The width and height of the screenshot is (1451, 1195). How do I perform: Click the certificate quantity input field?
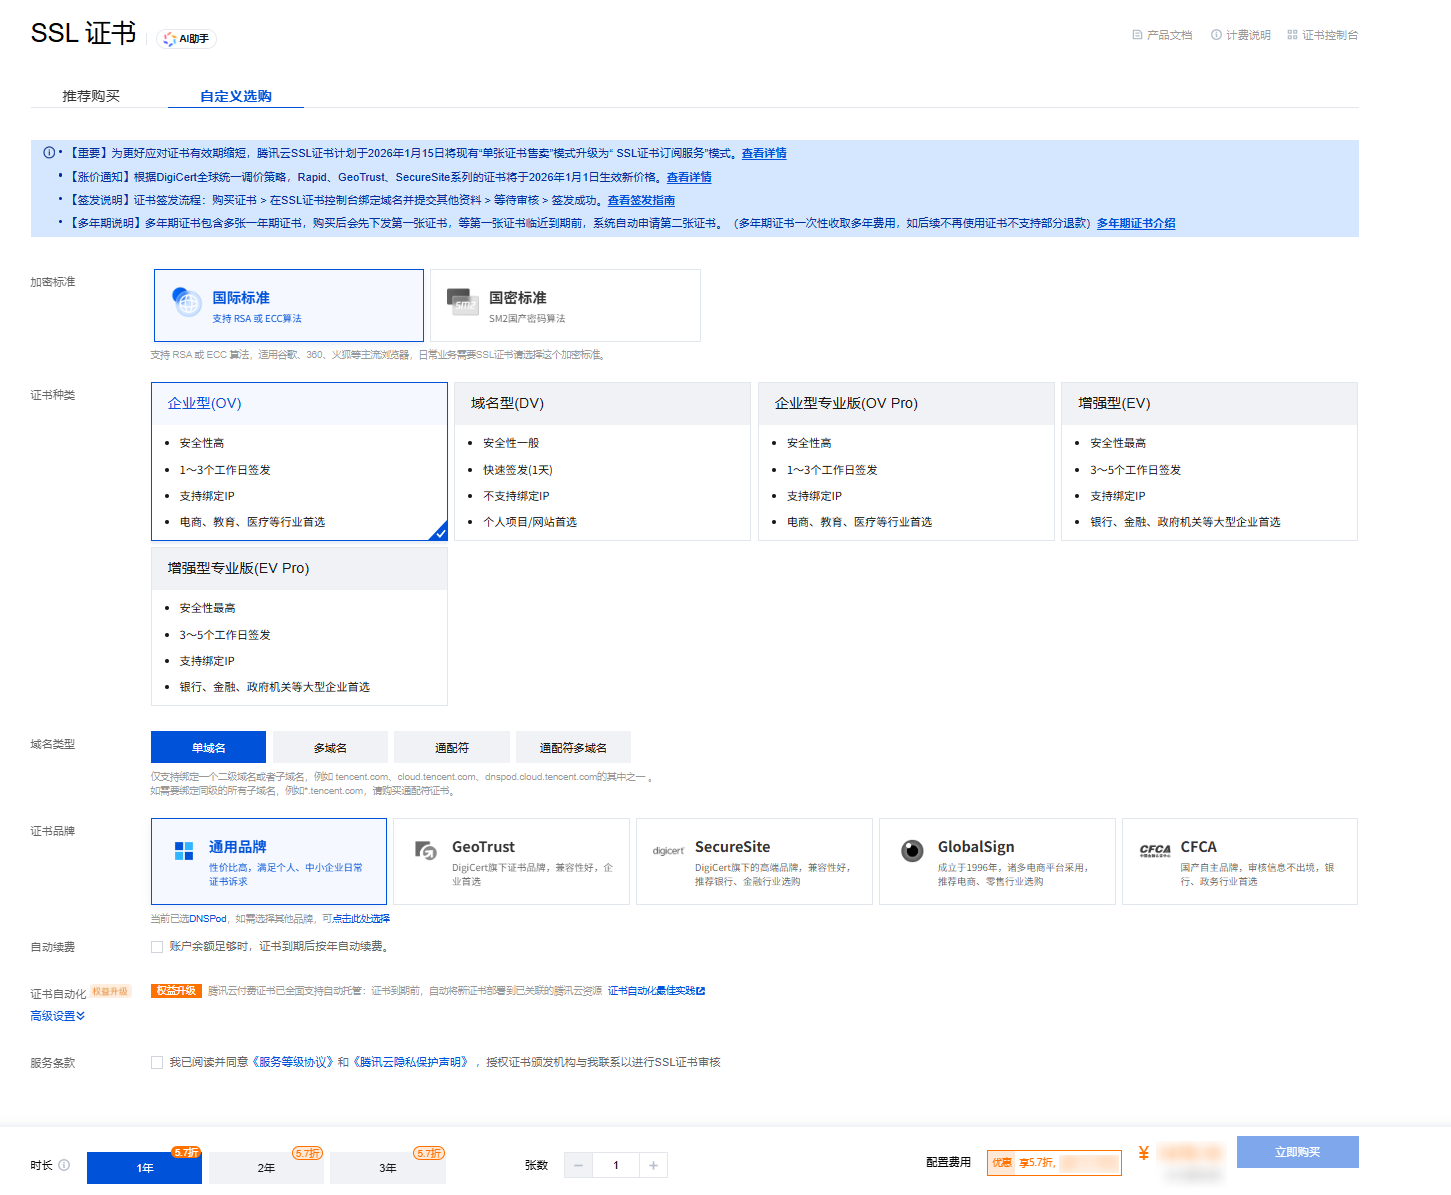[616, 1165]
